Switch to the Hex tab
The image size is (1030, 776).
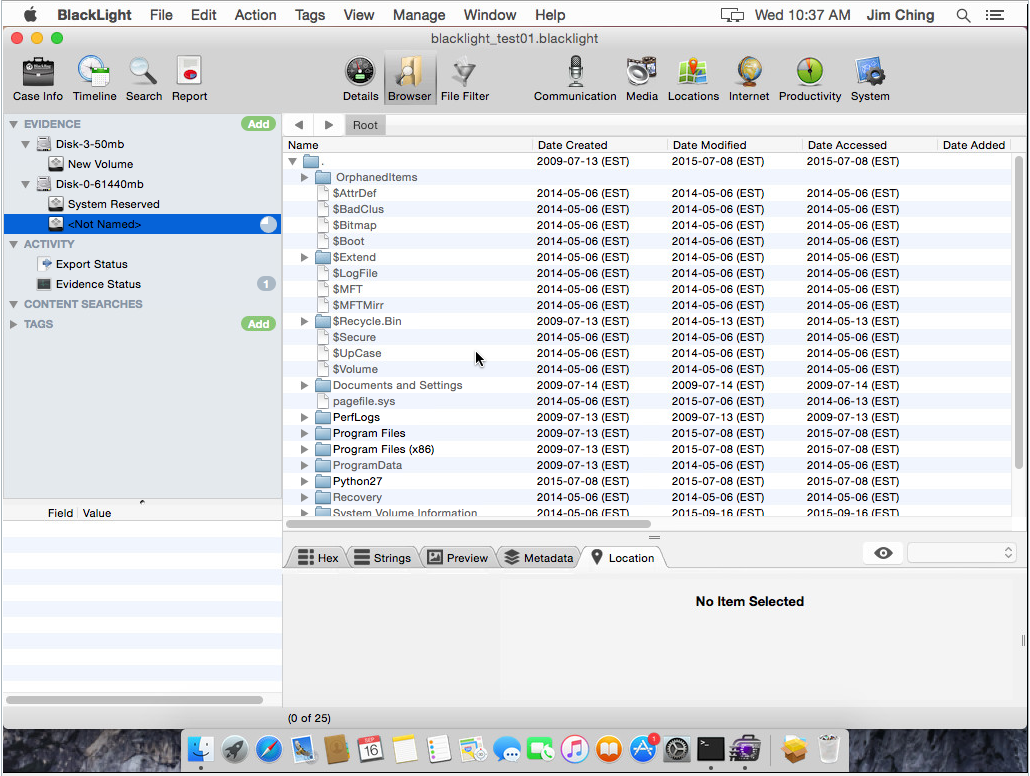pos(318,558)
